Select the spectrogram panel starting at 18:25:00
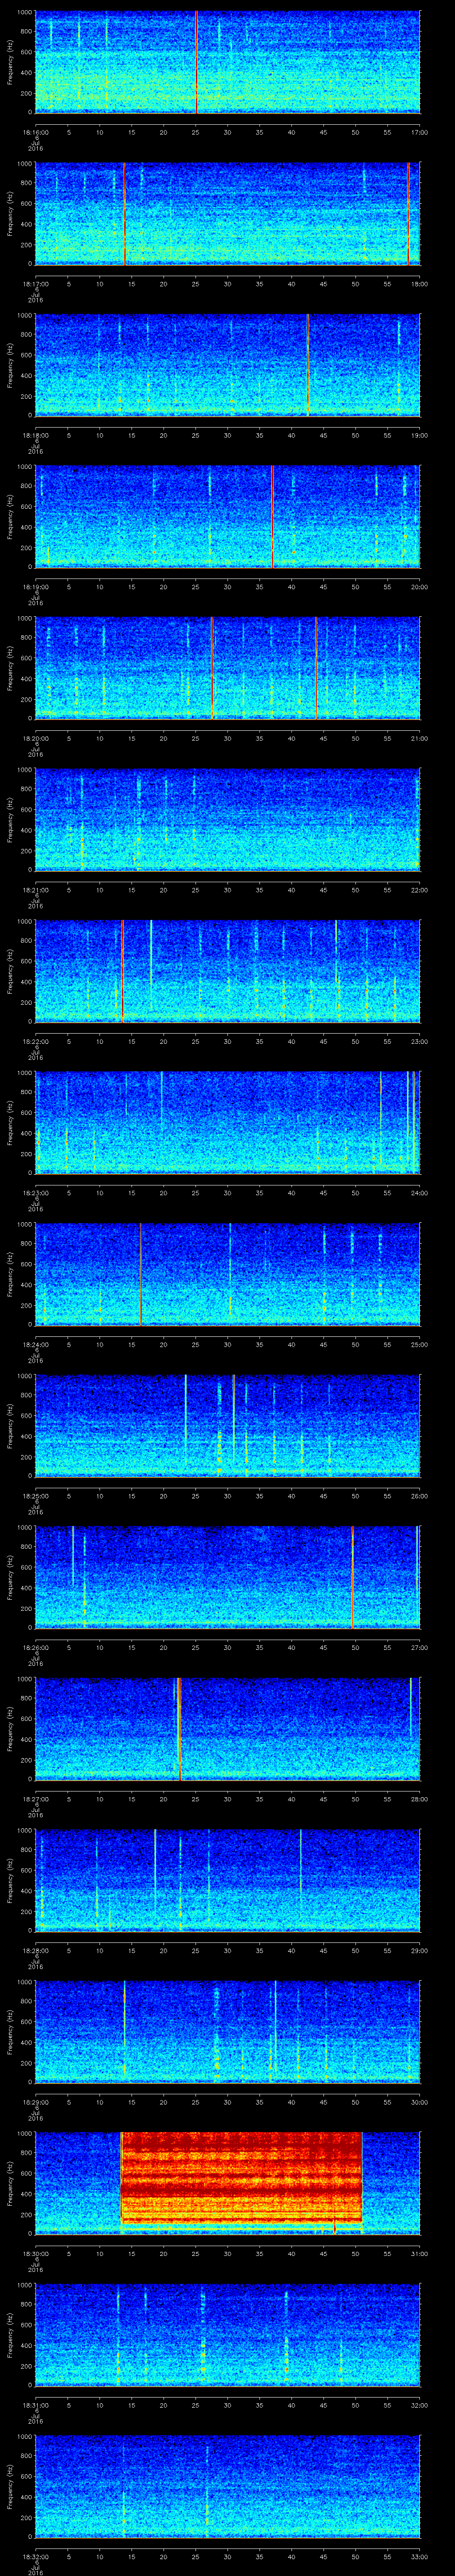455x2576 pixels. [227, 1425]
